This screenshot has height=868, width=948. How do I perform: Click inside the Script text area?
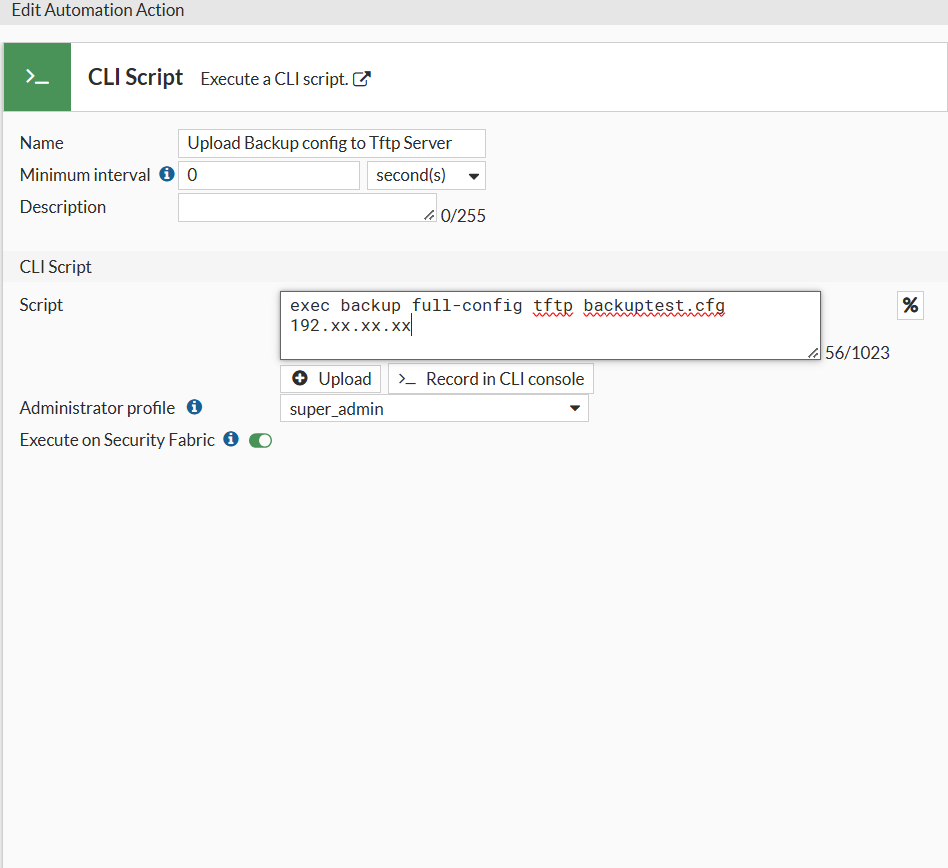coord(550,325)
